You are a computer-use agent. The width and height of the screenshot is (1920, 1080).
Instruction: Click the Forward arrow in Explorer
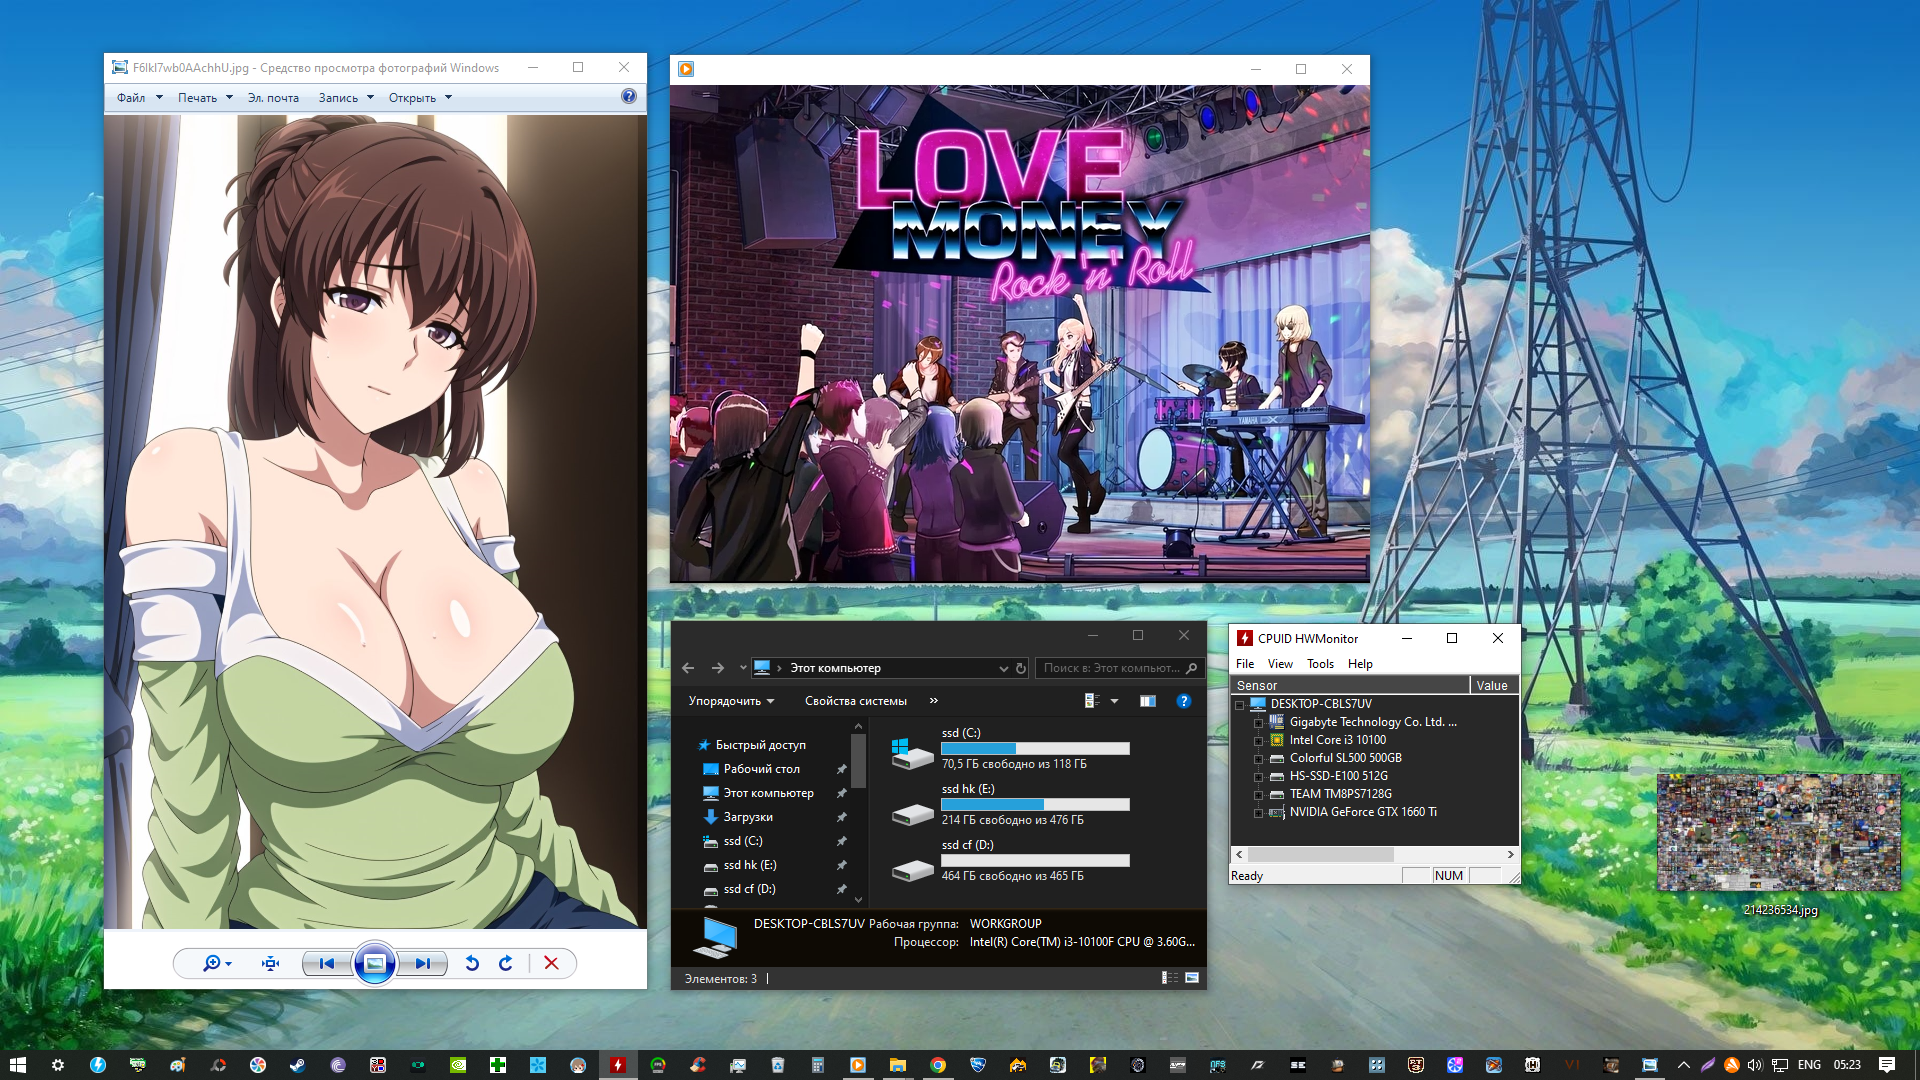718,668
